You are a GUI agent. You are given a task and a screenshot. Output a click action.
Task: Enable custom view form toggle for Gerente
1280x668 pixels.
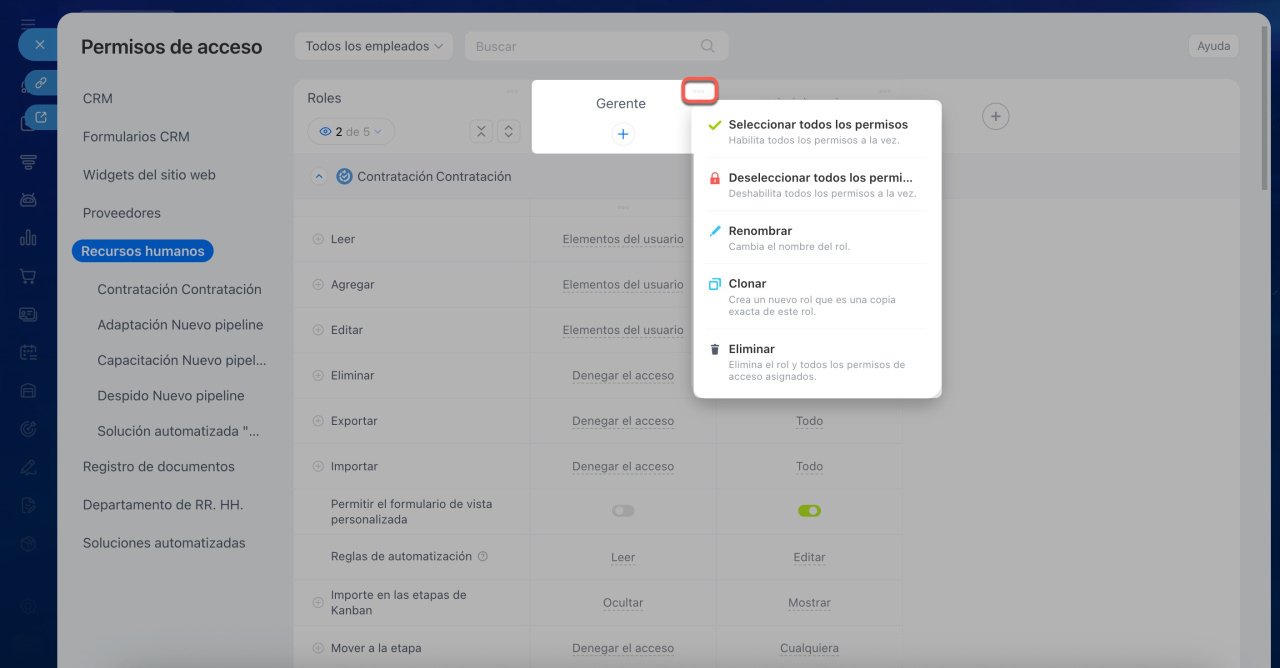tap(623, 511)
